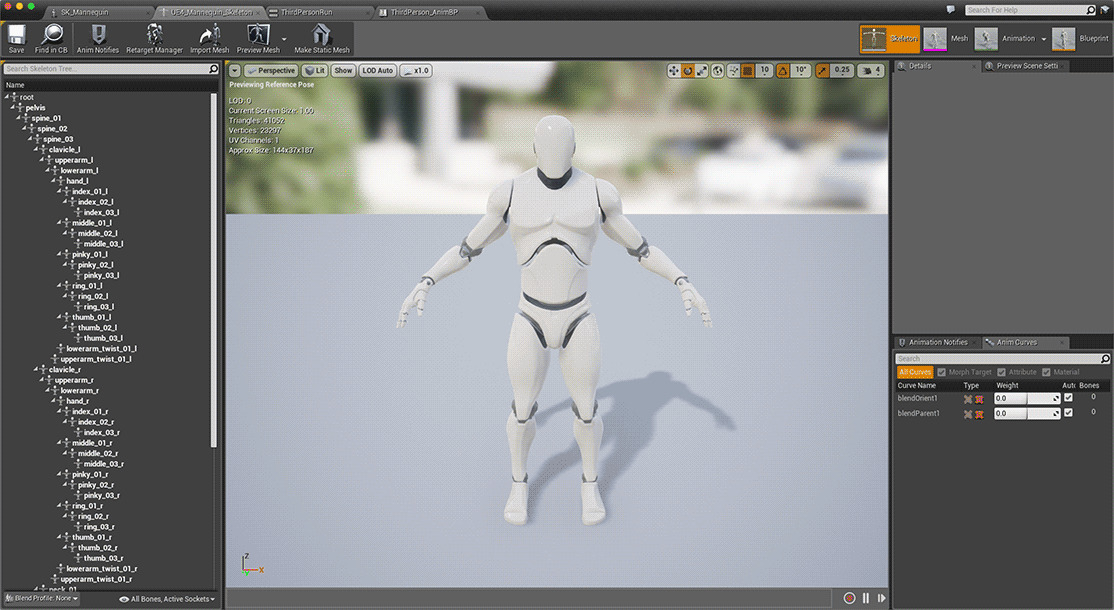Viewport: 1114px width, 610px height.
Task: Switch to Mesh editor mode
Action: click(x=946, y=39)
